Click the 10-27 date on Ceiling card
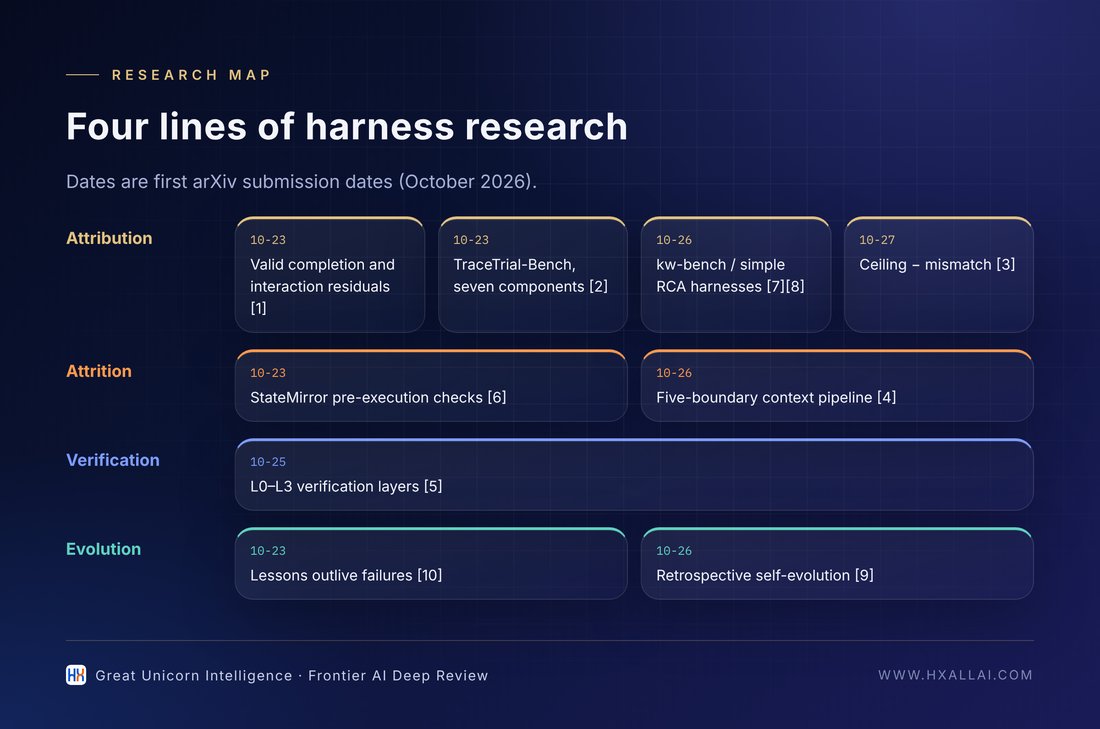This screenshot has width=1100, height=729. point(877,240)
